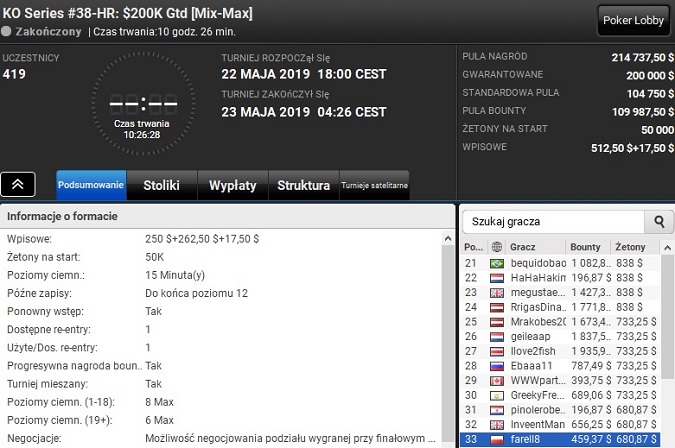Sort players by Żetony column
675x448 pixels.
(635, 247)
